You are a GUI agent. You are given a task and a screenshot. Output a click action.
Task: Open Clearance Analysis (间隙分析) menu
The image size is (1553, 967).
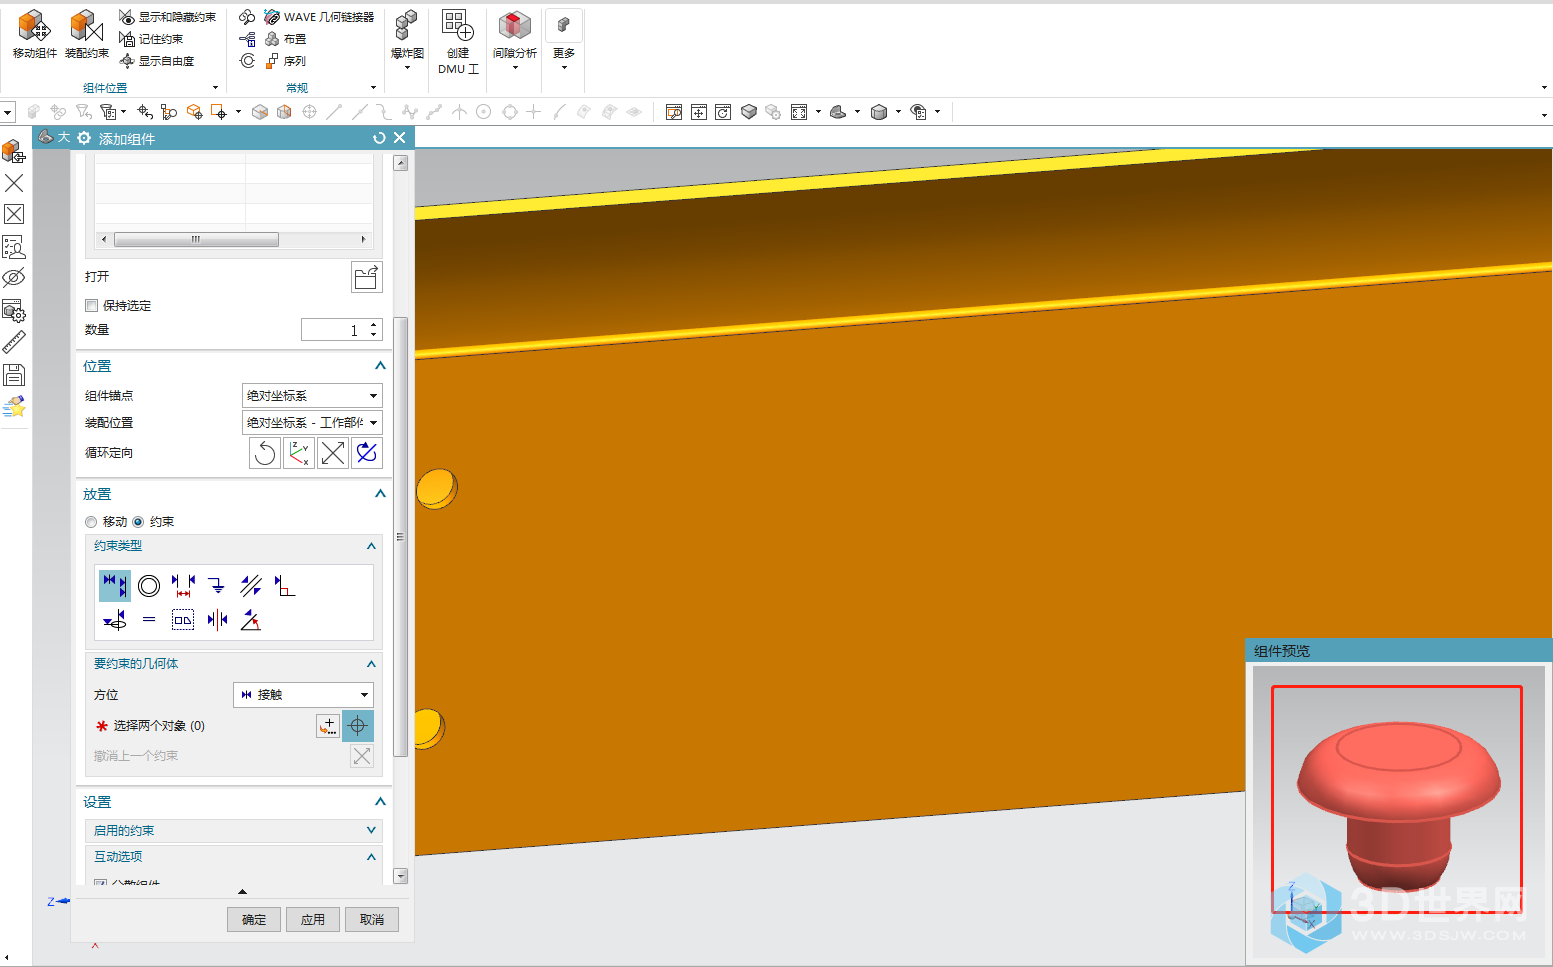[515, 40]
